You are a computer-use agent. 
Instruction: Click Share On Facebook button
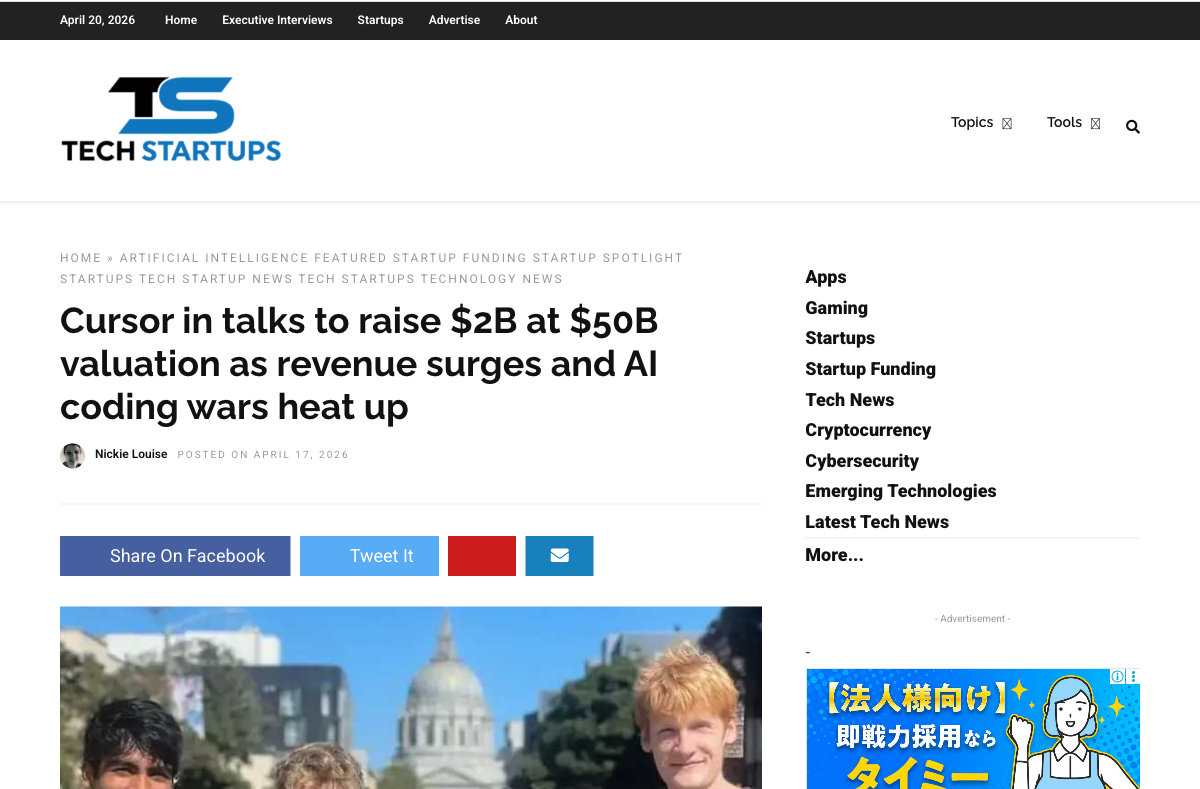click(175, 556)
